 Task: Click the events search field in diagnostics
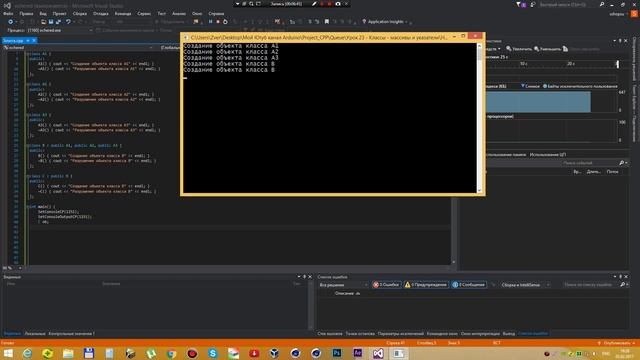click(x=589, y=163)
